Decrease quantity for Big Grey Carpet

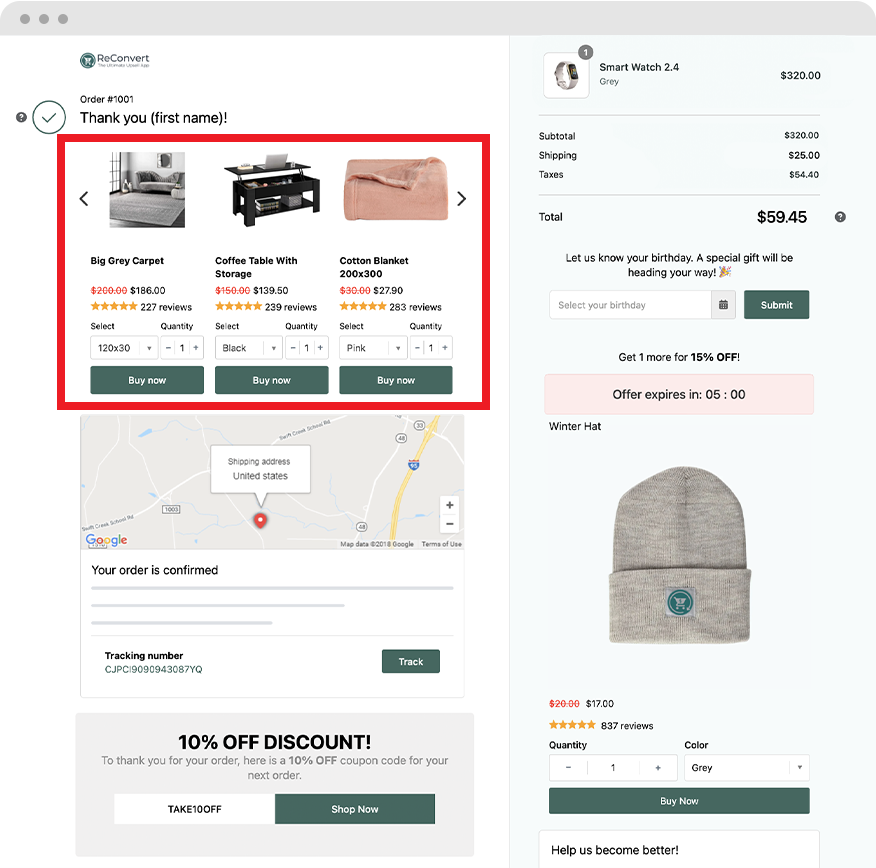[x=168, y=348]
